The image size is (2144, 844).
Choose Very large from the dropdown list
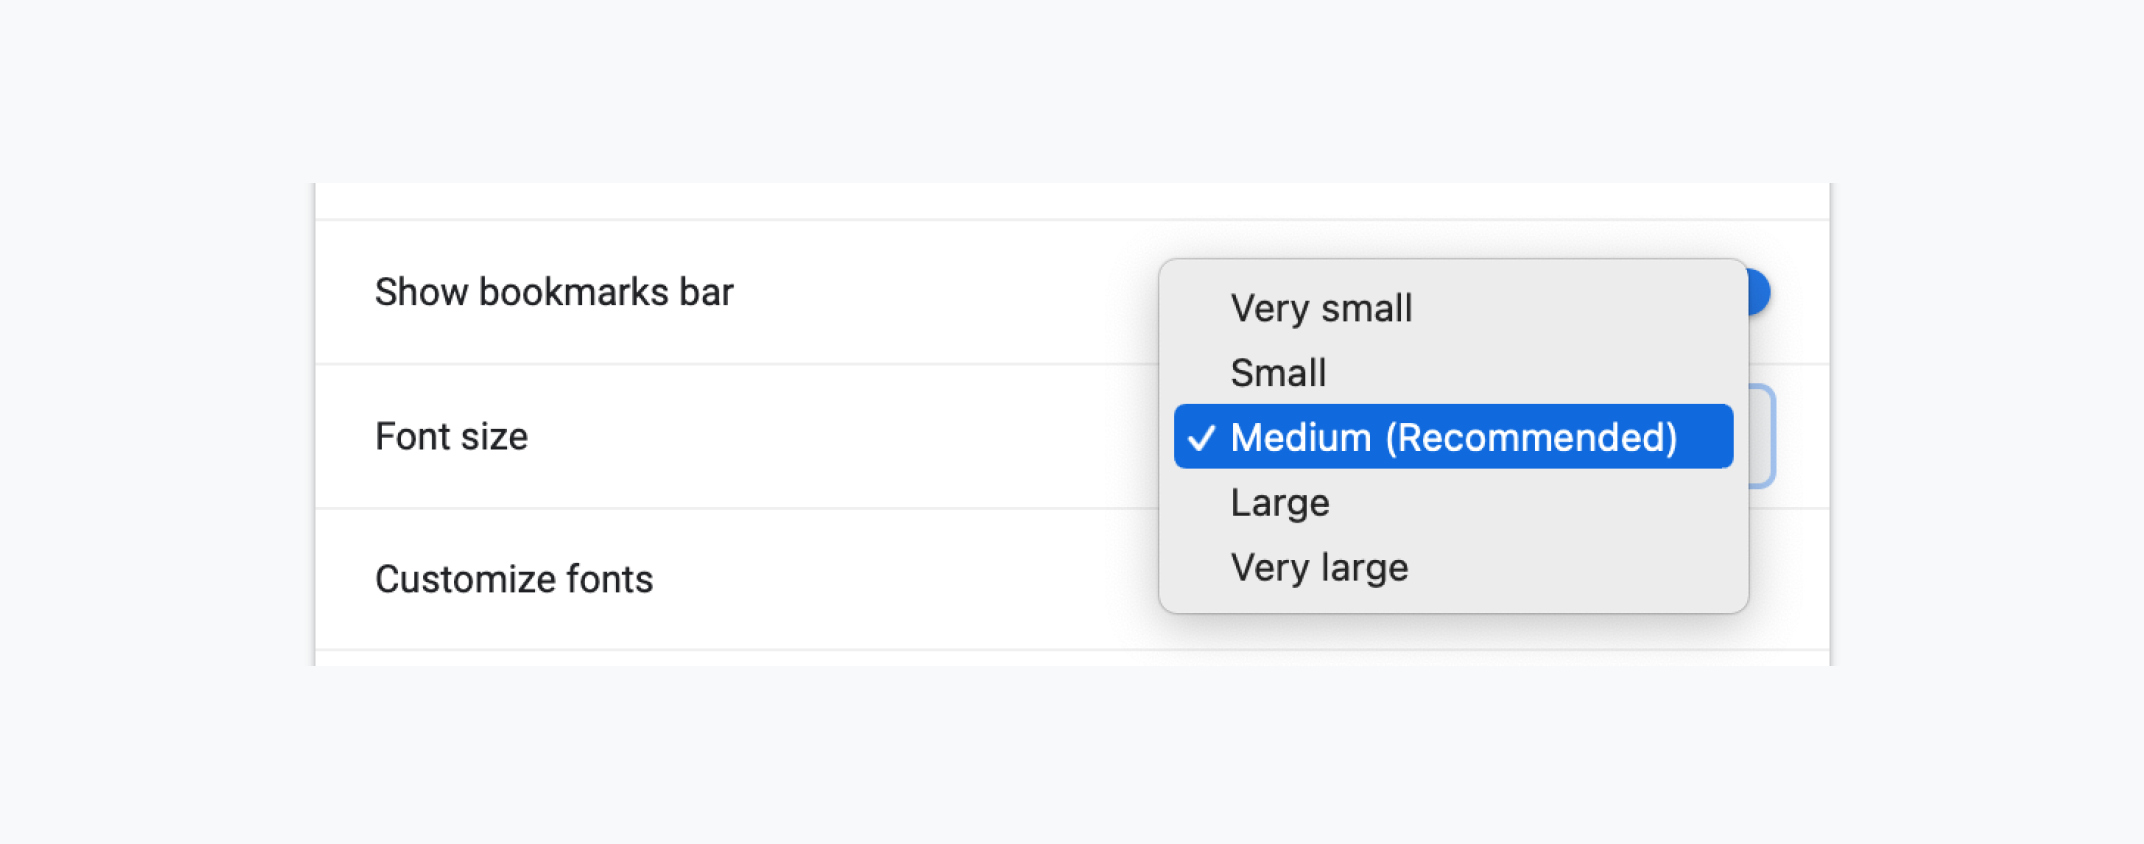(x=1319, y=567)
